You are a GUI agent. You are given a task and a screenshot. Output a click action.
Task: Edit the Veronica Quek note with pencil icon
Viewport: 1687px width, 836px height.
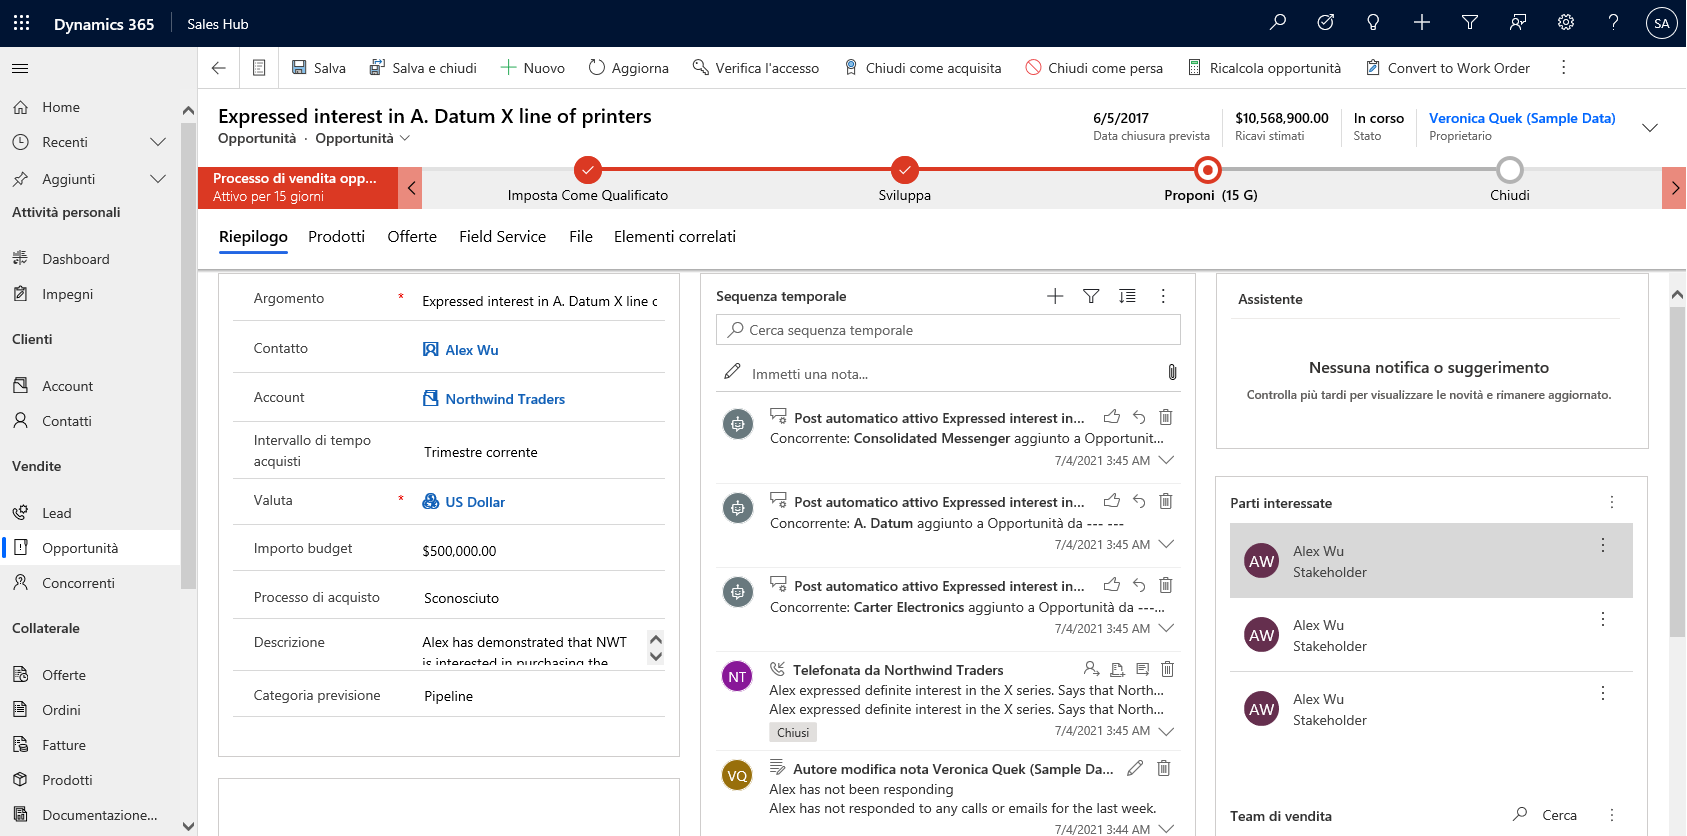(1135, 768)
